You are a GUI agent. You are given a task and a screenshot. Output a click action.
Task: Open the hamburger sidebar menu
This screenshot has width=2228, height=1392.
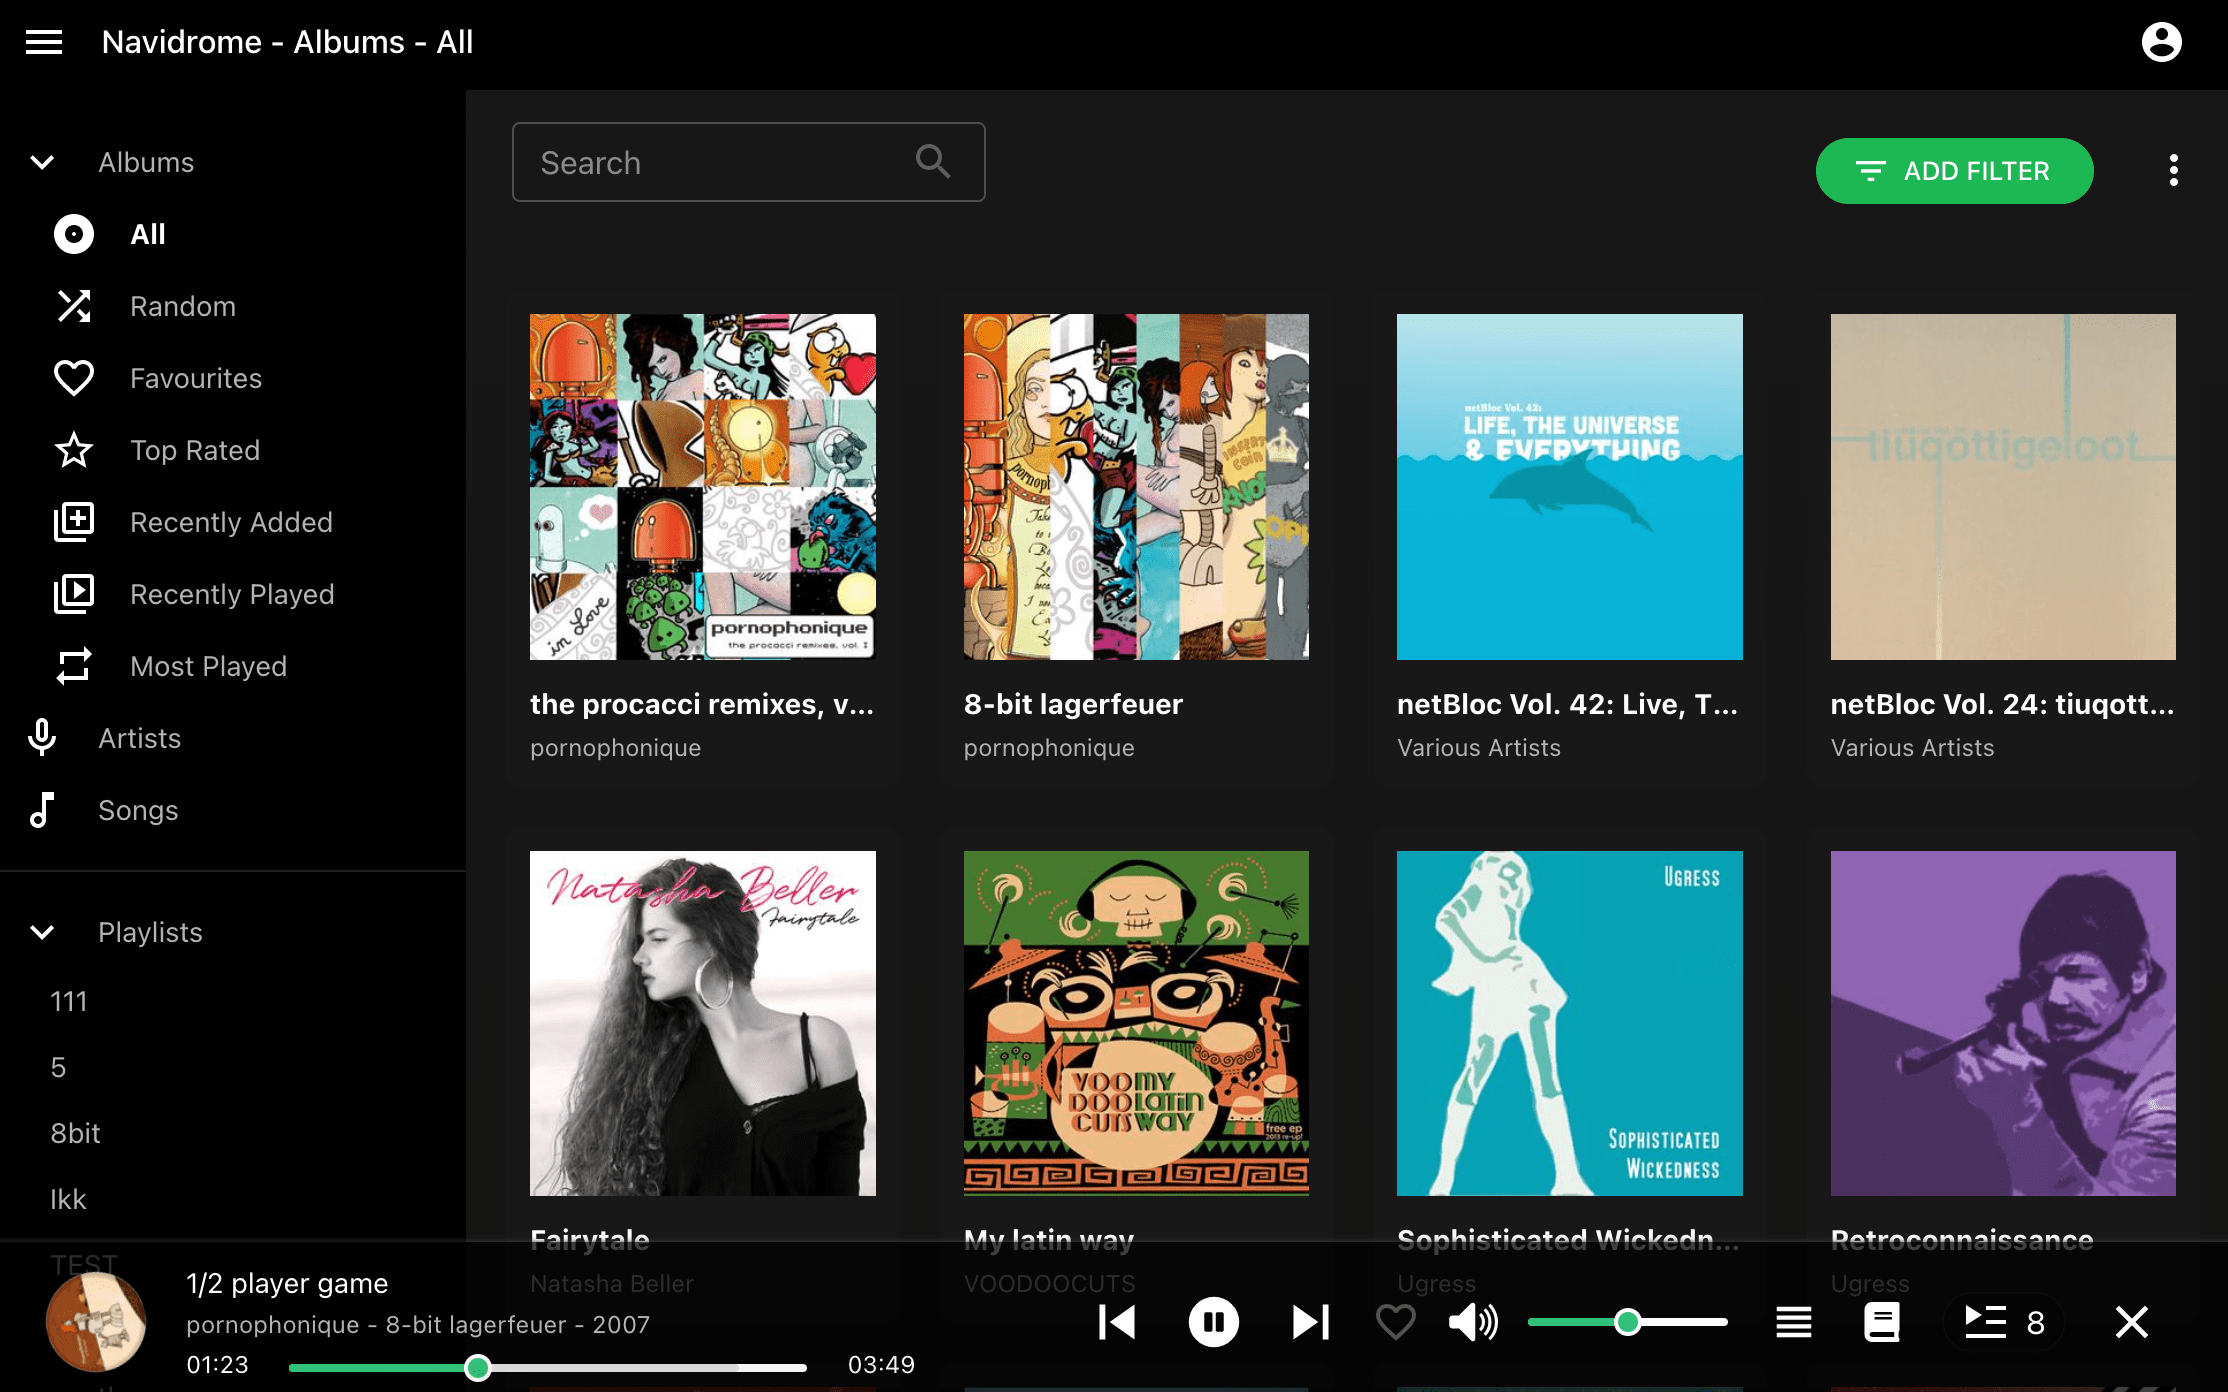pyautogui.click(x=44, y=42)
